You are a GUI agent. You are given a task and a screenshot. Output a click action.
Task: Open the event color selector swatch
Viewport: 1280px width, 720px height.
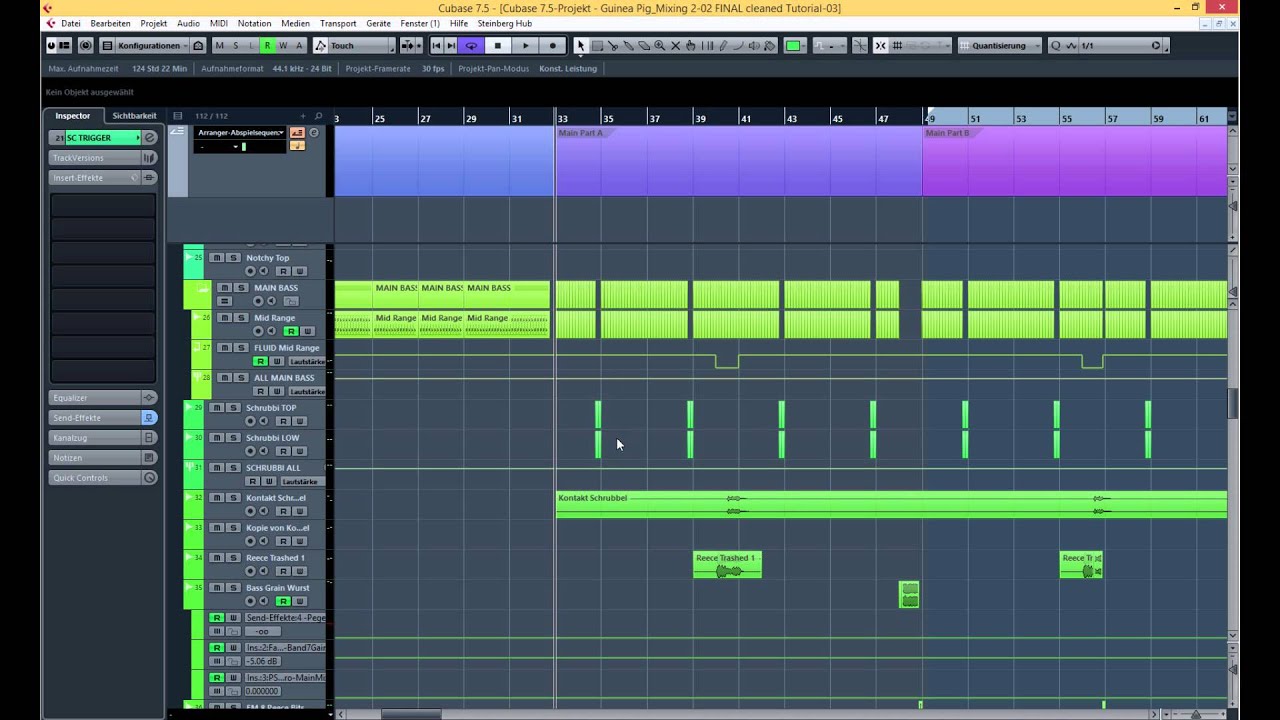[x=793, y=46]
